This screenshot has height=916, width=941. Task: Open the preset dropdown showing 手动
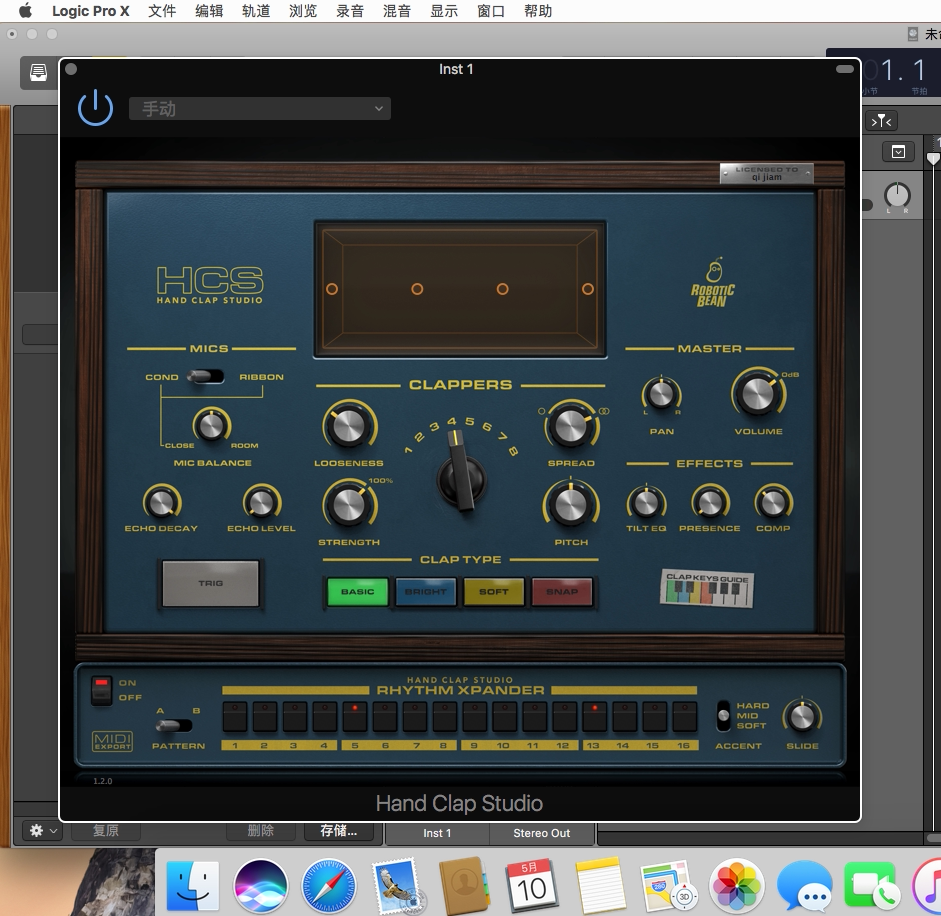(259, 109)
